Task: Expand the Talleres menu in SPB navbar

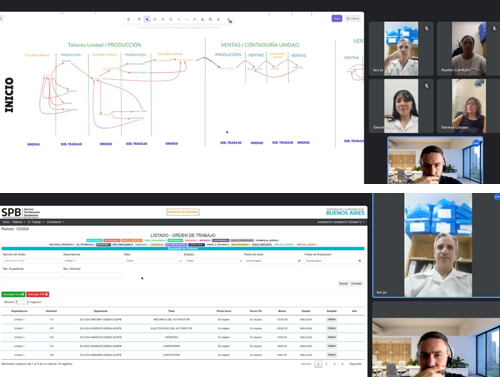Action: click(18, 222)
